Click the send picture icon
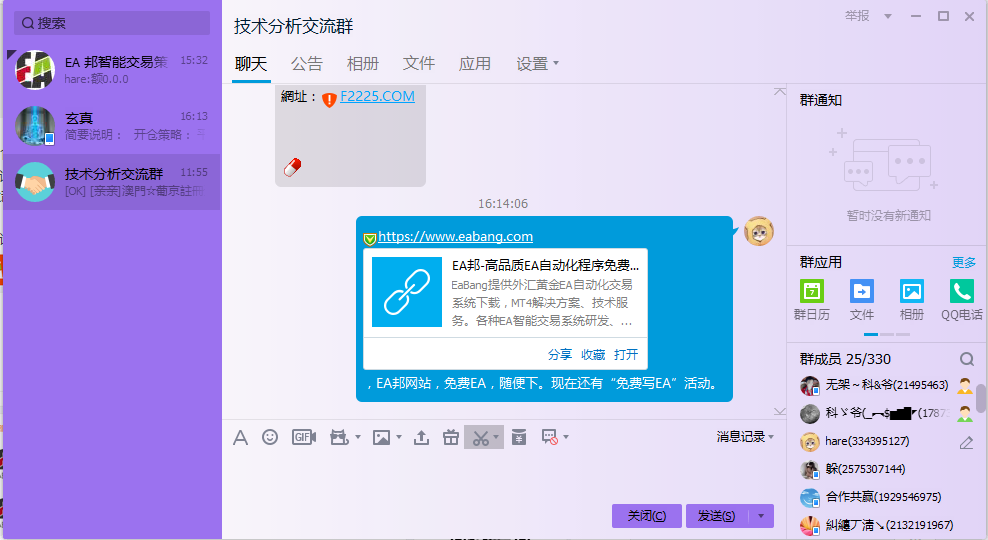The height and width of the screenshot is (540, 988). (x=381, y=437)
